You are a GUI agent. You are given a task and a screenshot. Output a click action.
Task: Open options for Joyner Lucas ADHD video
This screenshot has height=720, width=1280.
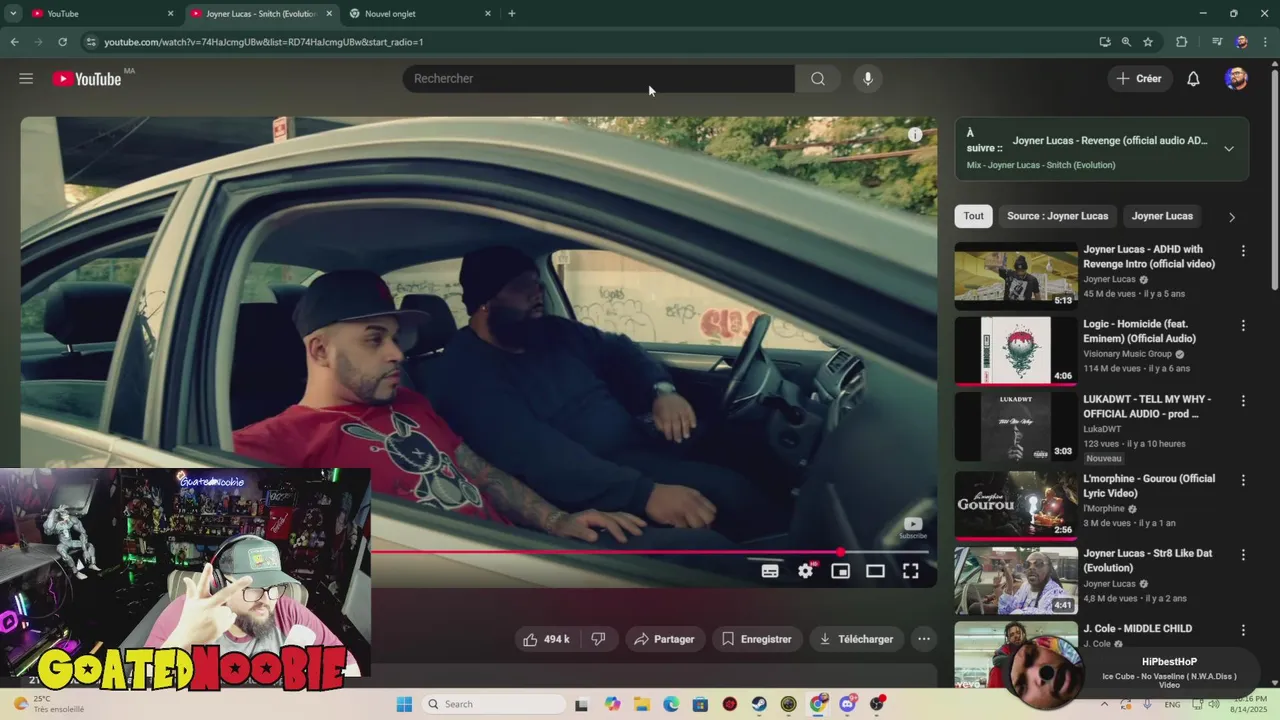coord(1243,251)
